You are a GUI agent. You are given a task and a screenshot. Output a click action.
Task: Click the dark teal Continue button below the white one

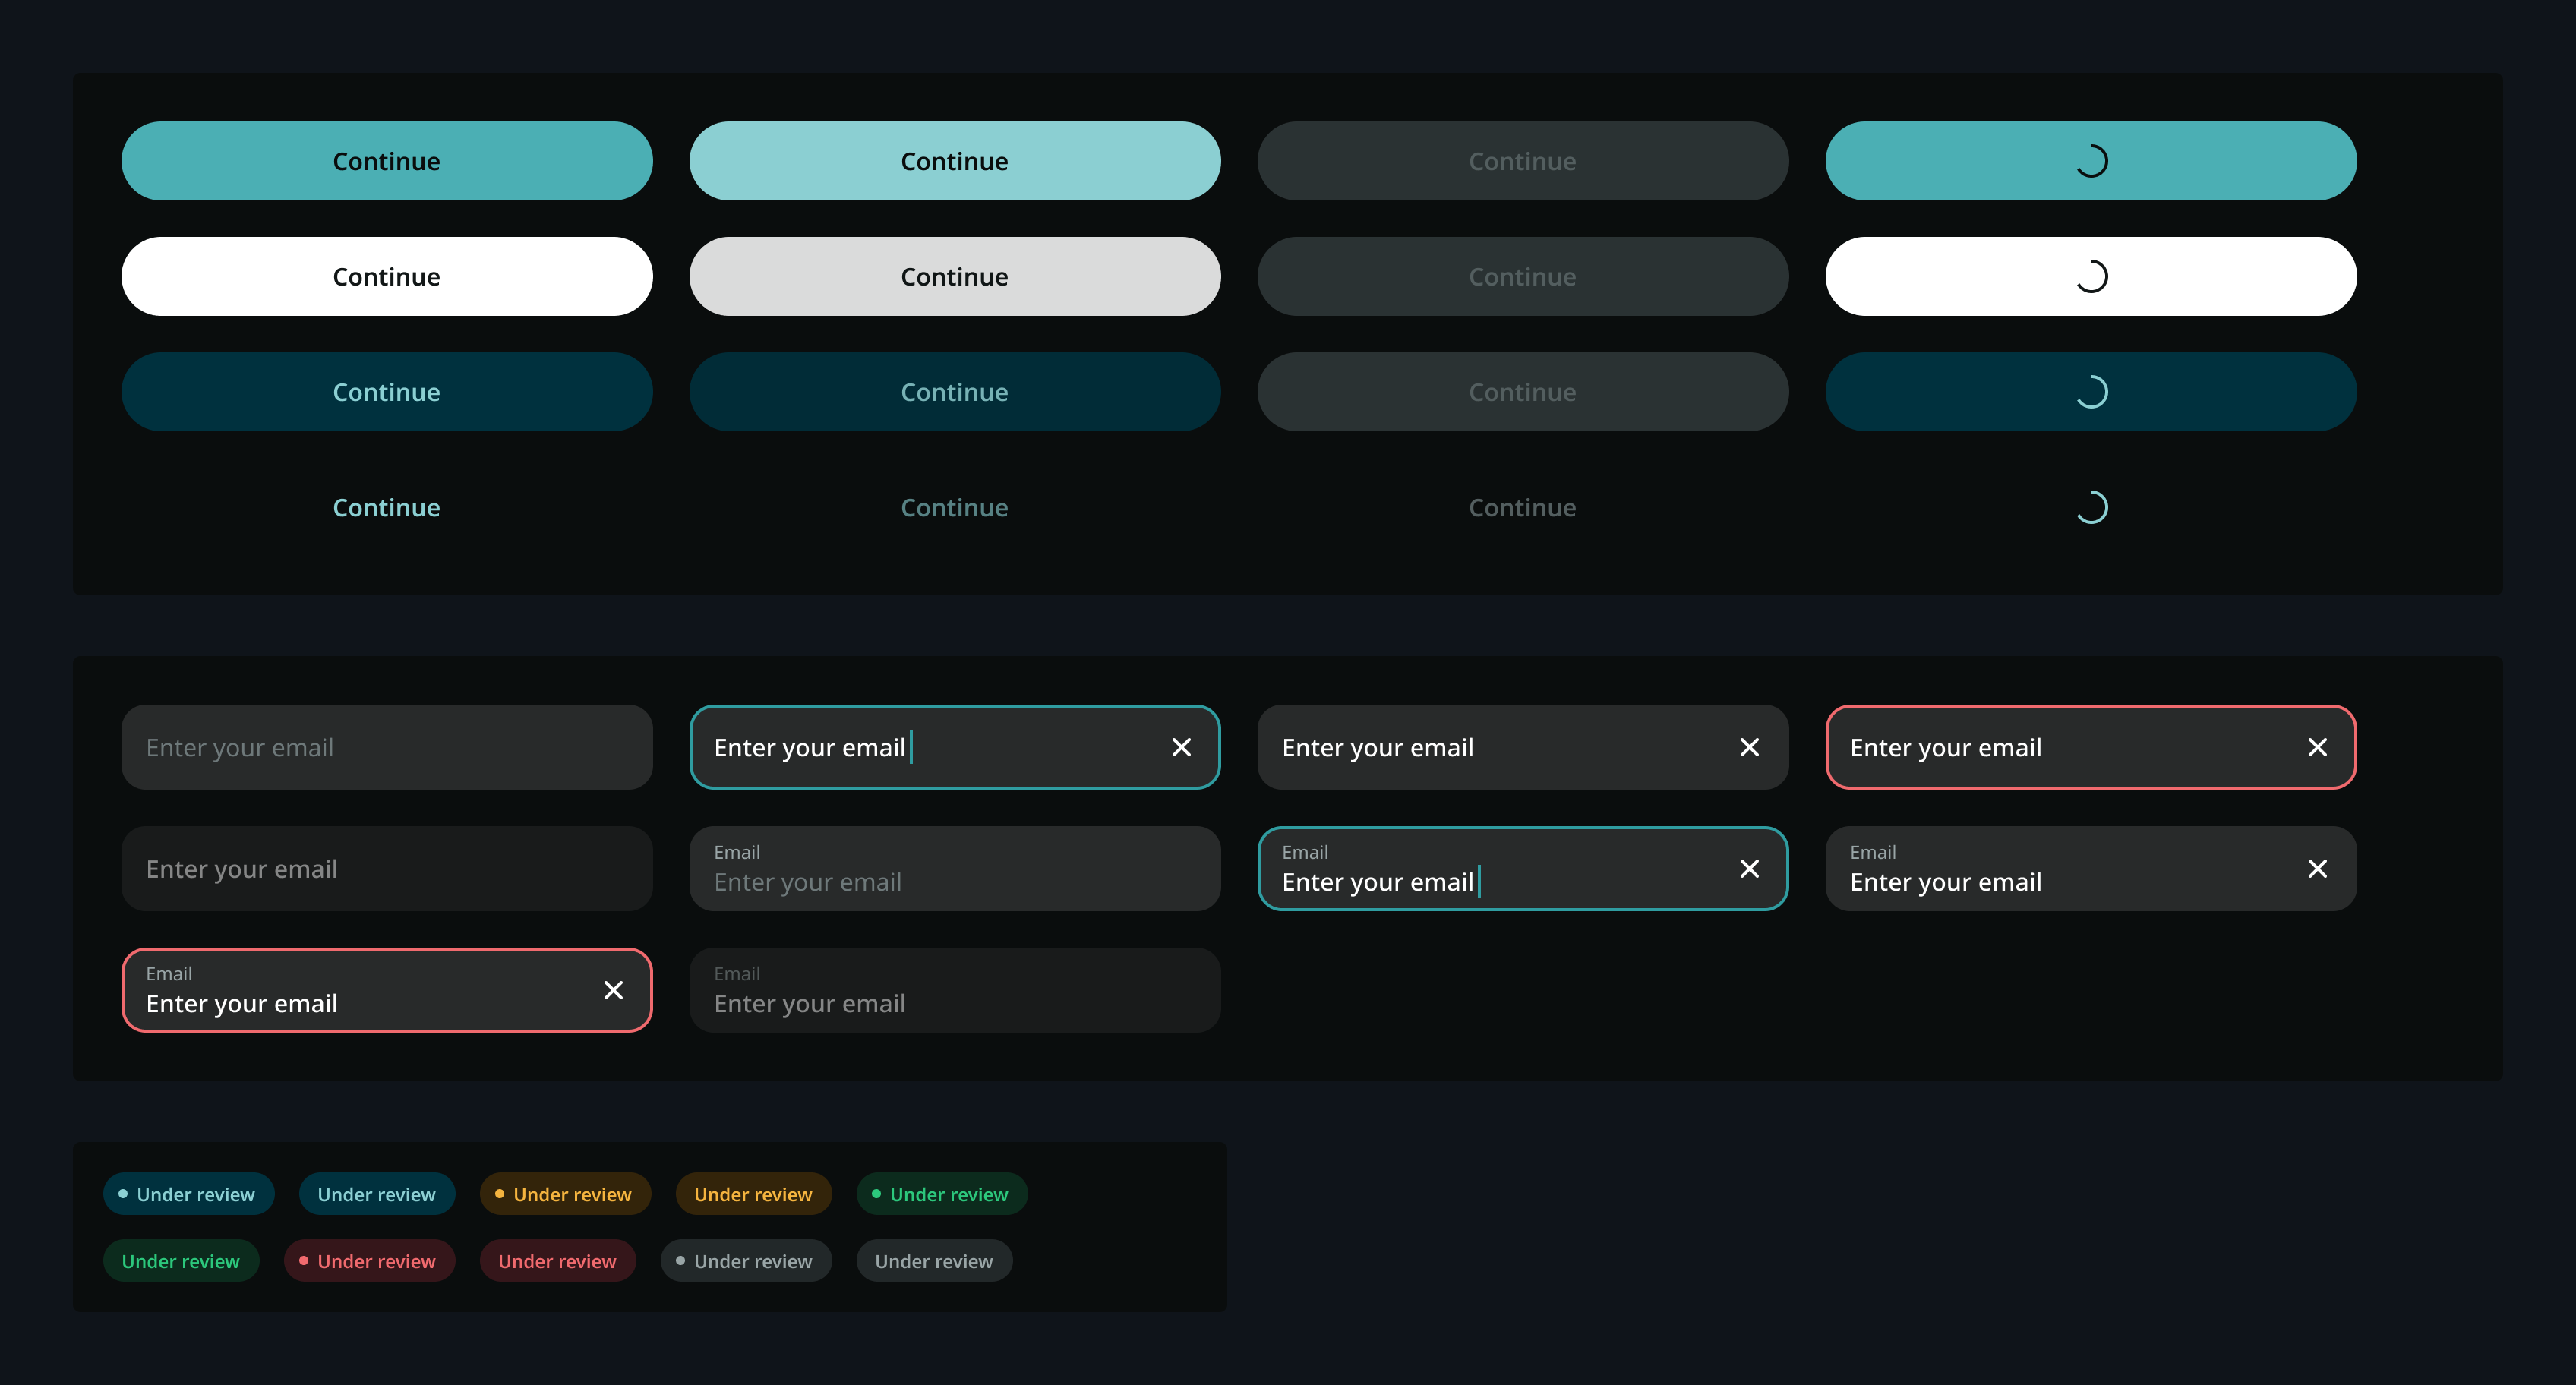tap(387, 392)
